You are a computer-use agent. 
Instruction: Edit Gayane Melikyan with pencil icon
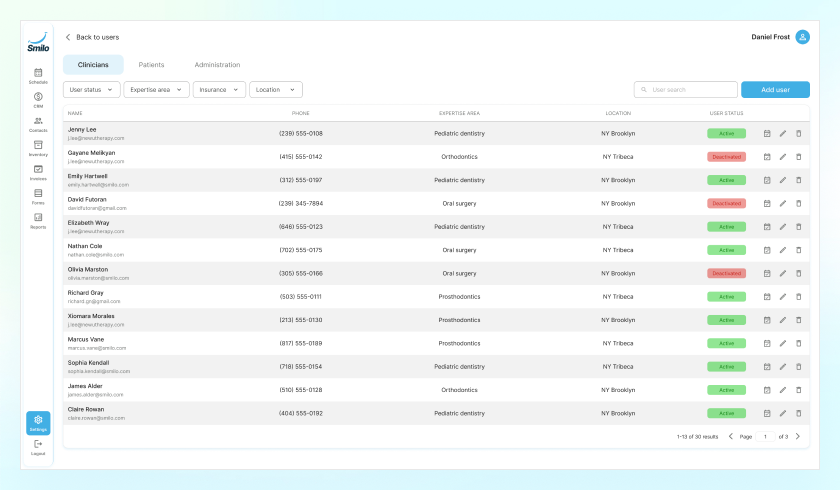click(x=783, y=157)
